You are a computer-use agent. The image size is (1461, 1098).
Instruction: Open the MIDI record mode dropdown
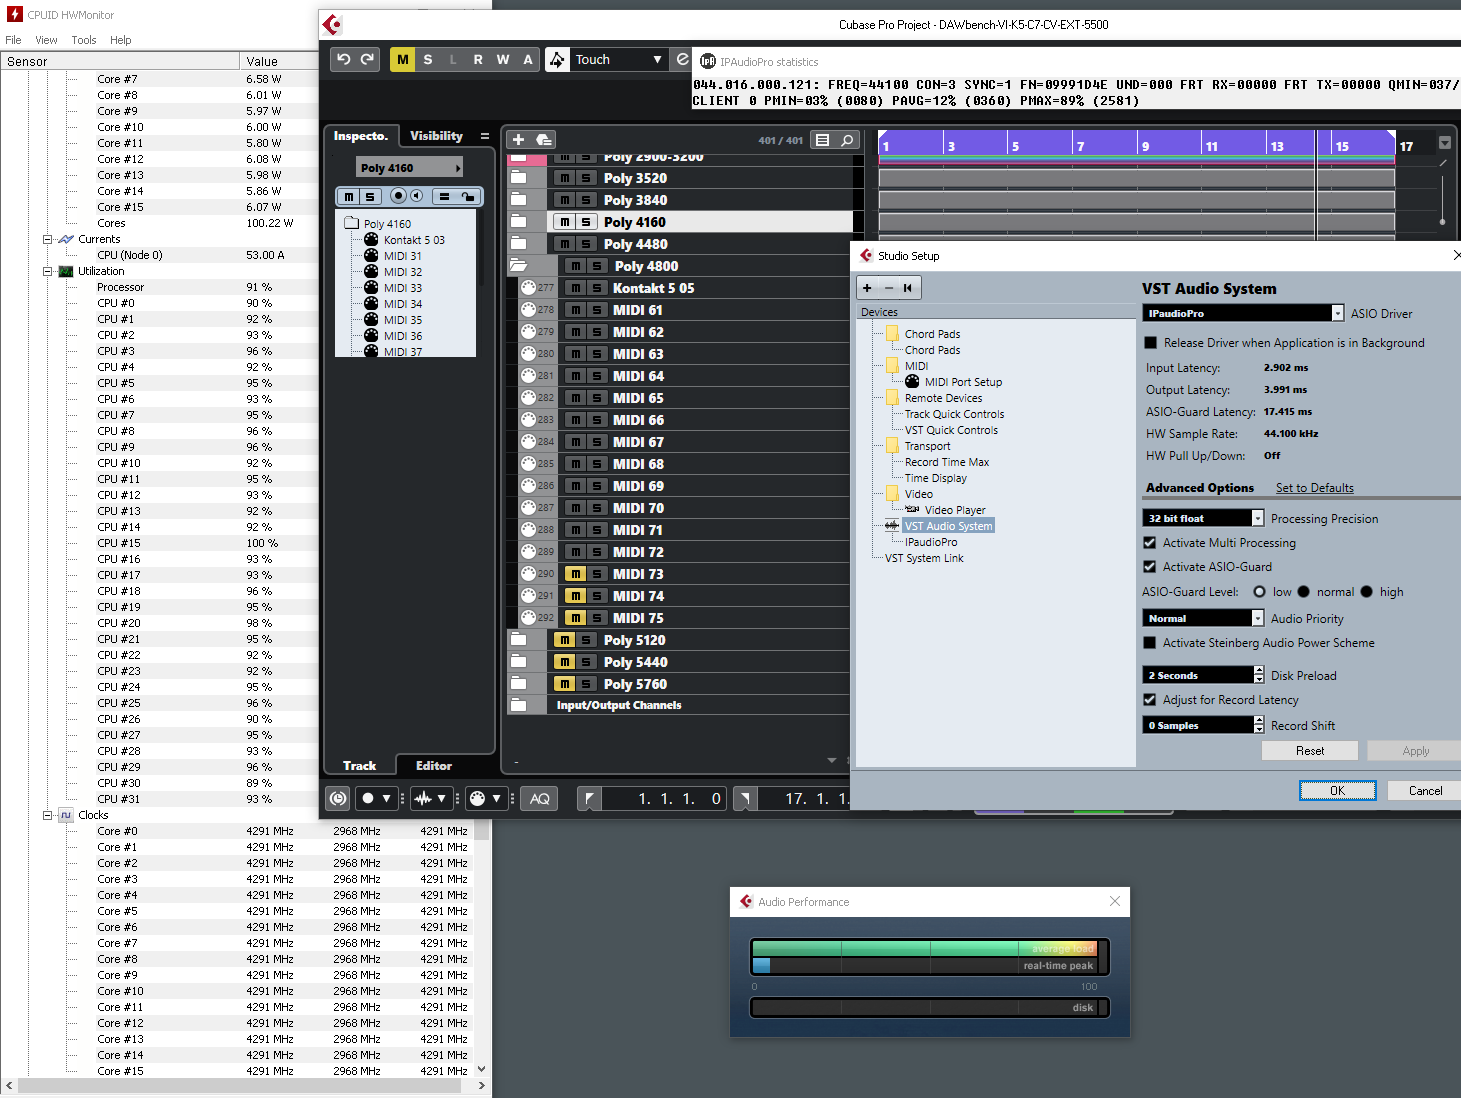point(486,798)
